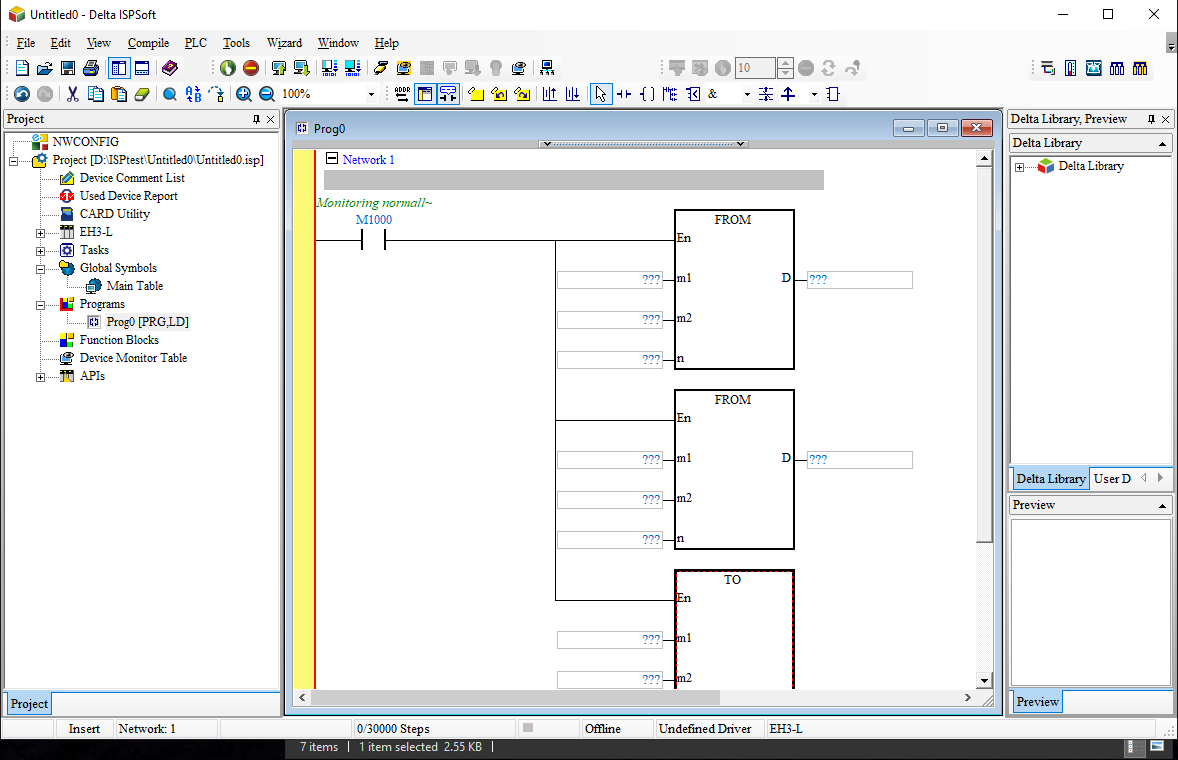Click the Insert Network yellow icon
Image resolution: width=1178 pixels, height=760 pixels.
point(478,94)
